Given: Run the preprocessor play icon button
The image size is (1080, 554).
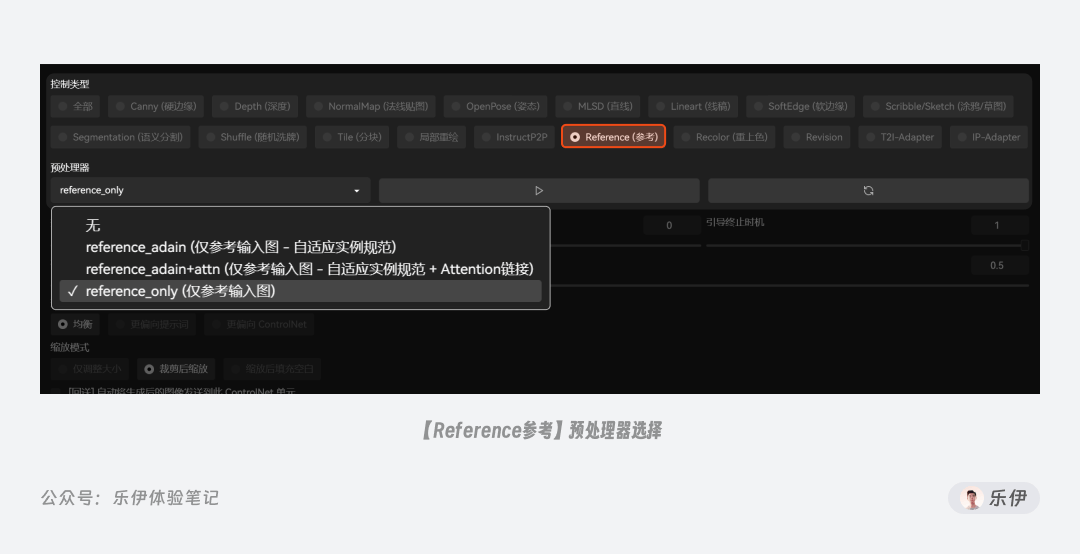Looking at the screenshot, I should [x=539, y=191].
